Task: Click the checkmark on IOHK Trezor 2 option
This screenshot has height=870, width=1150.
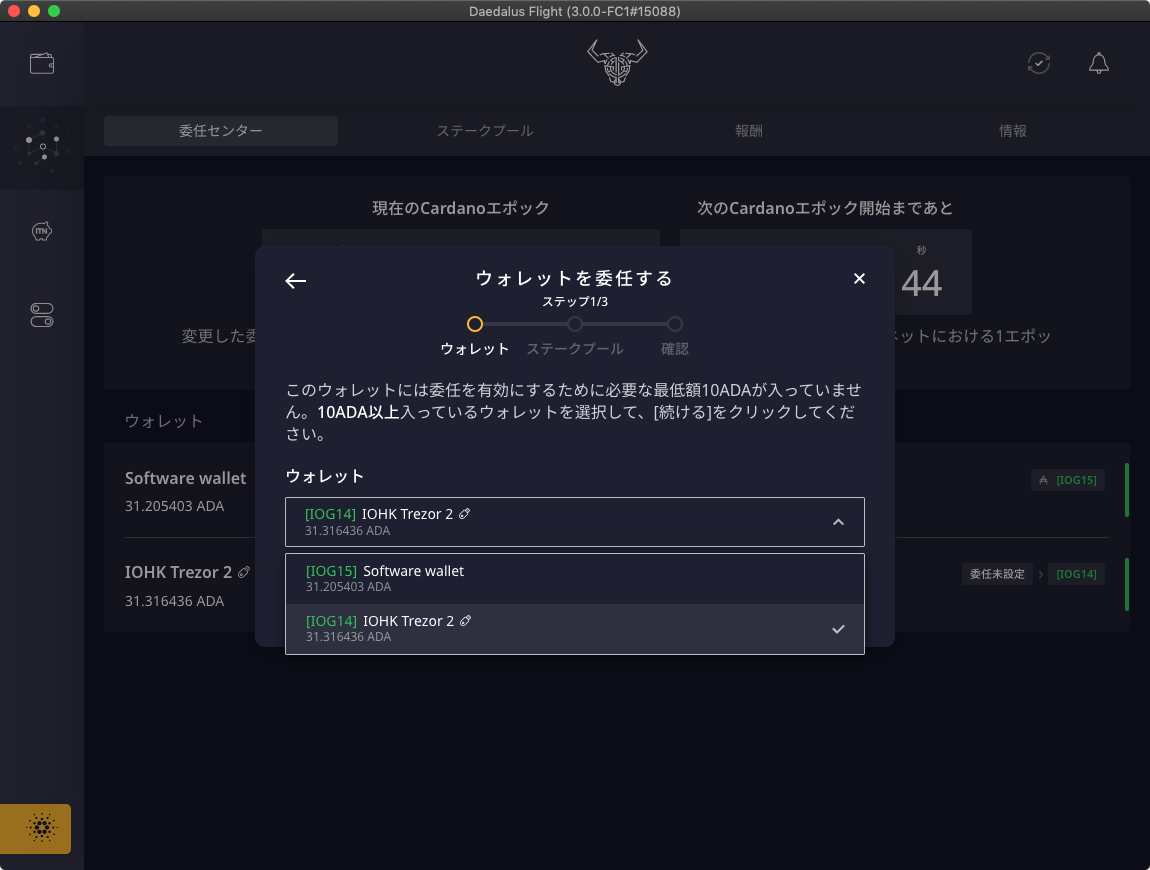Action: click(x=838, y=629)
